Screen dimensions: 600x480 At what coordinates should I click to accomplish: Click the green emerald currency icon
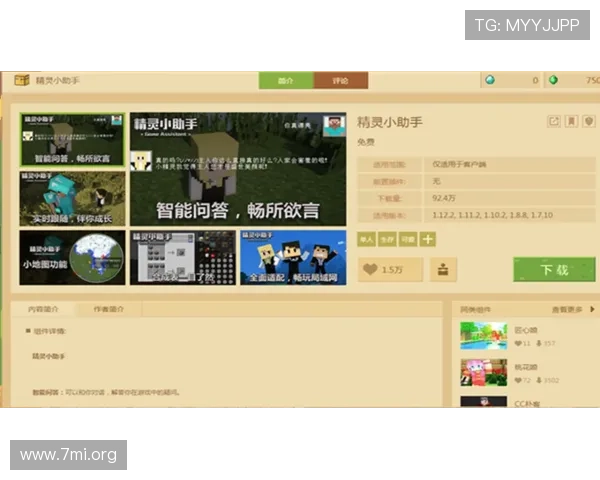(x=553, y=80)
